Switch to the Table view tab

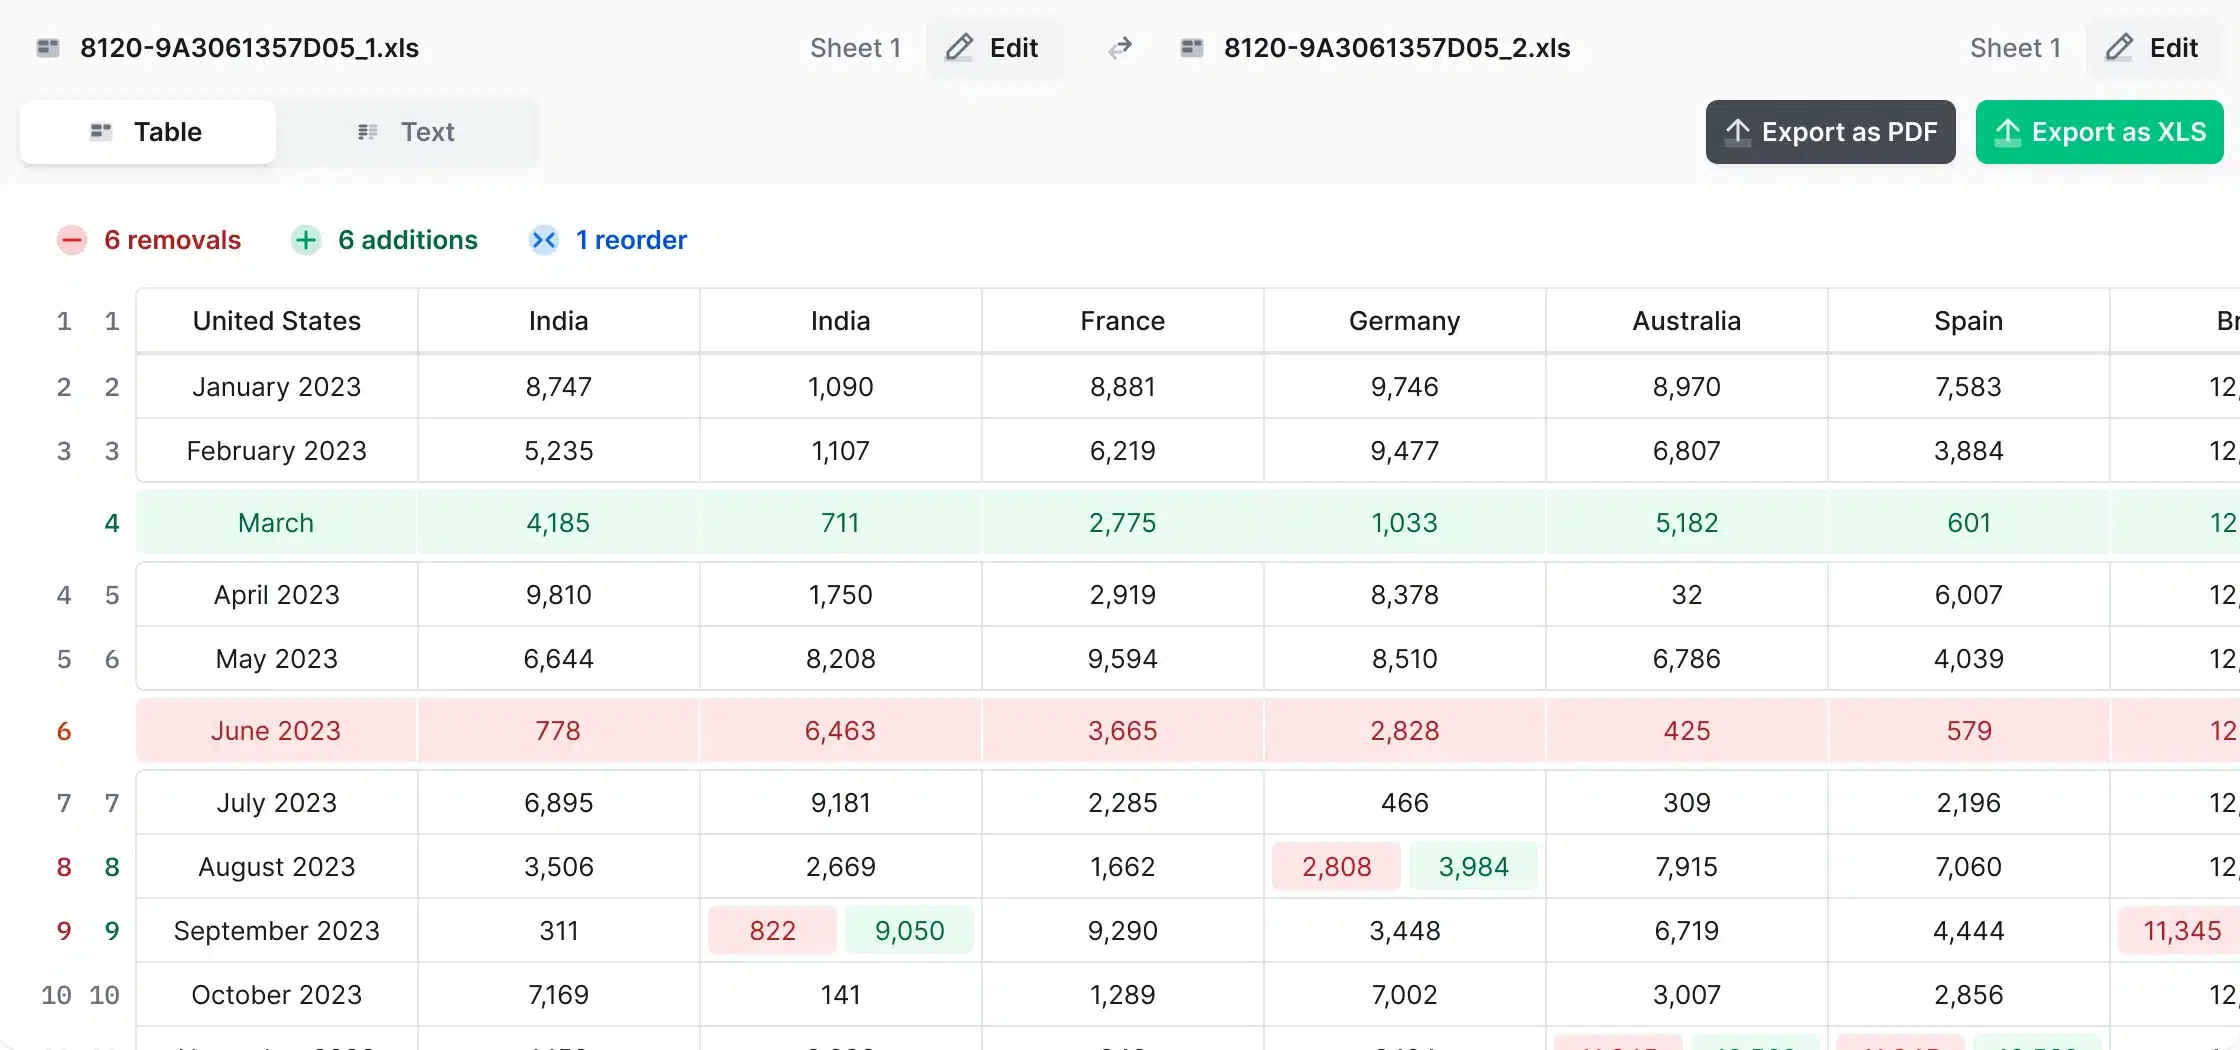click(x=148, y=132)
